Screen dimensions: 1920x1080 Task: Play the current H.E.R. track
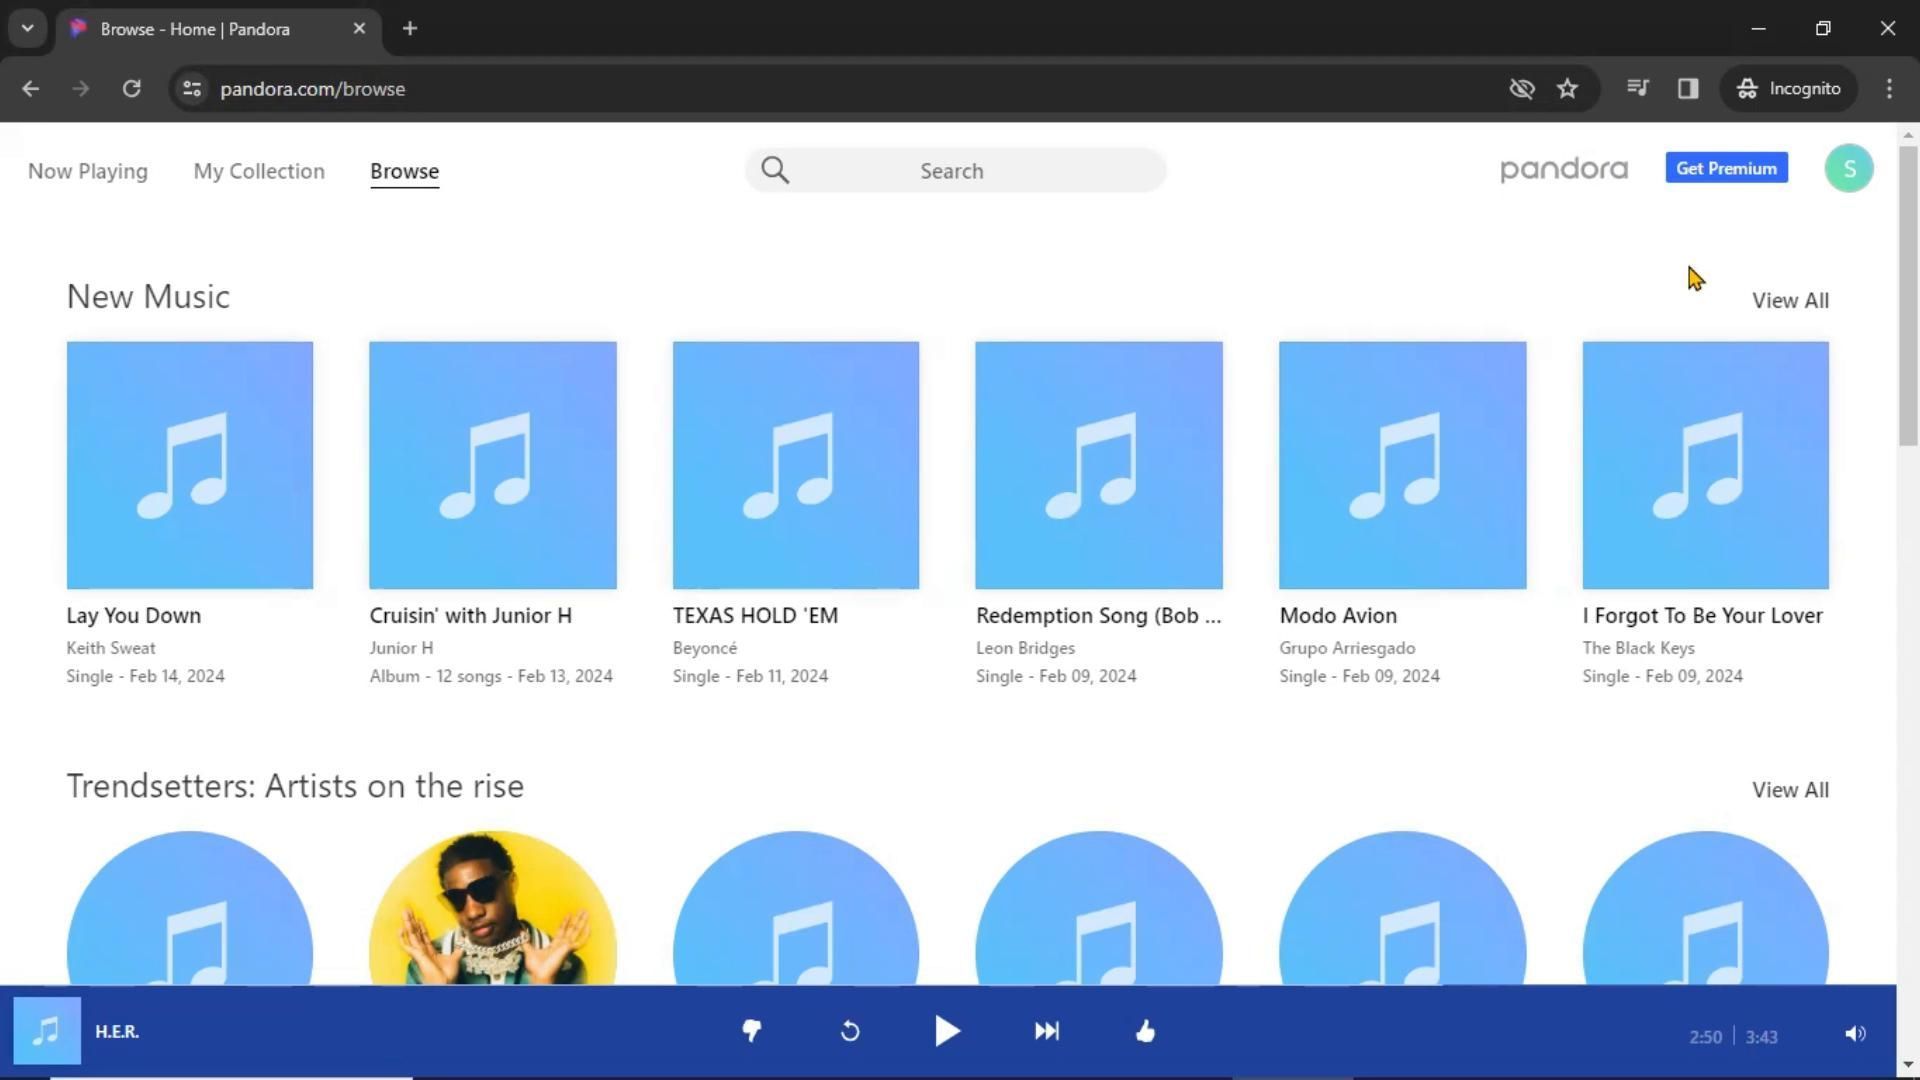(x=946, y=1031)
